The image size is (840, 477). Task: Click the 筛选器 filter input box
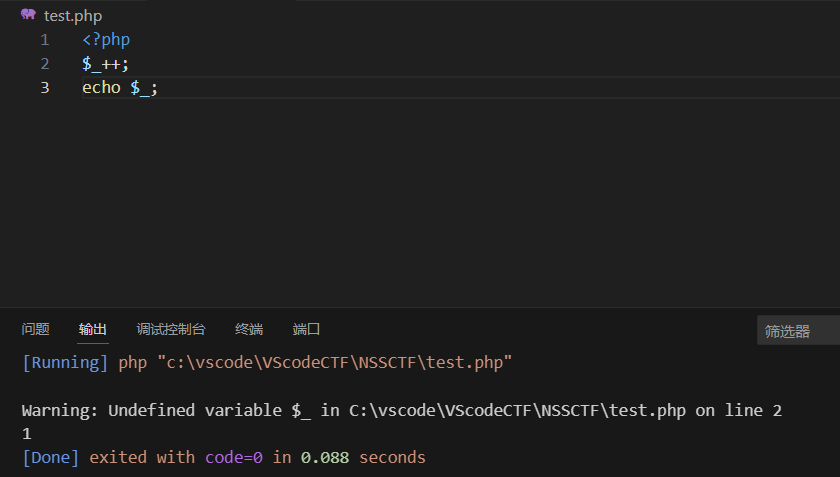pos(797,331)
